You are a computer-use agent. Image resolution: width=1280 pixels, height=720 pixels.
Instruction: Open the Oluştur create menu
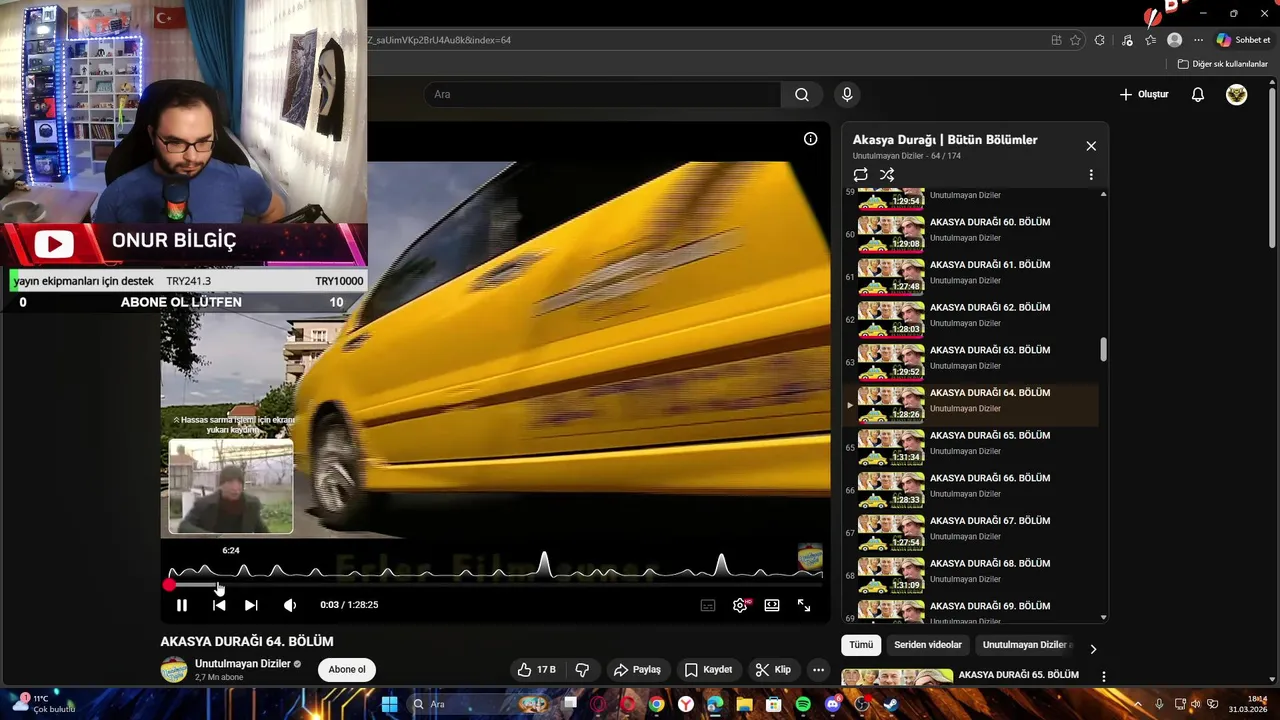1143,94
